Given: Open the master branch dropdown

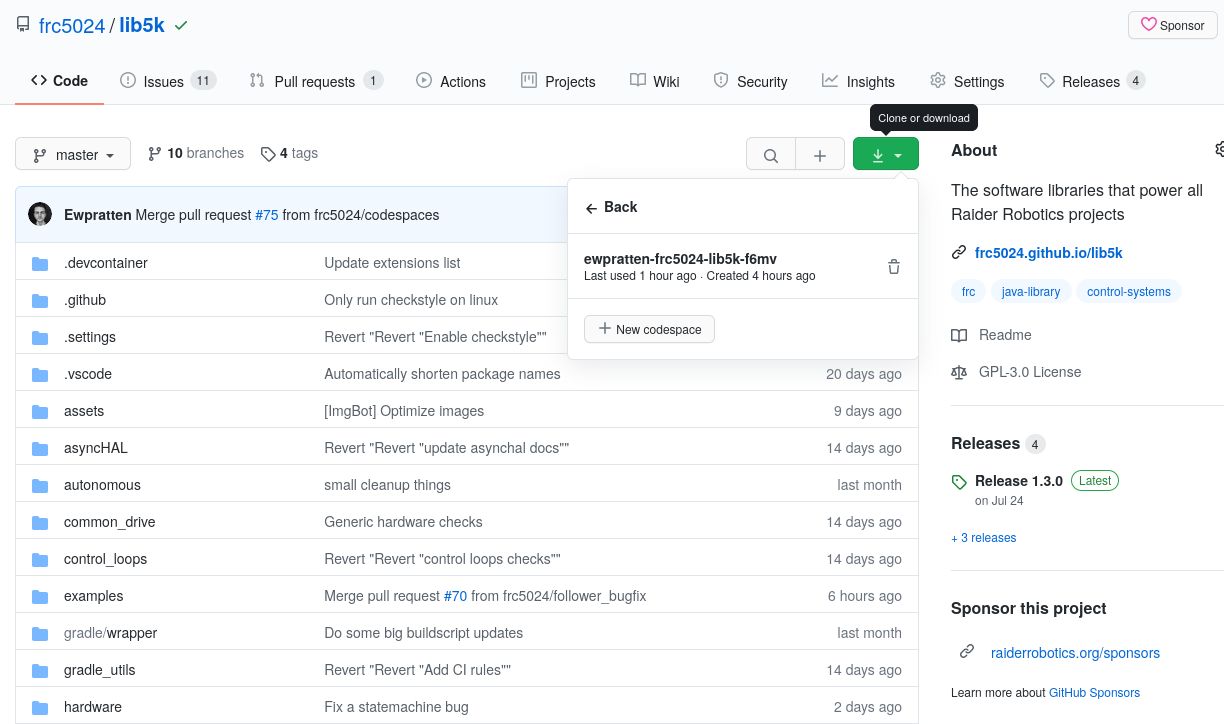Looking at the screenshot, I should [x=73, y=155].
